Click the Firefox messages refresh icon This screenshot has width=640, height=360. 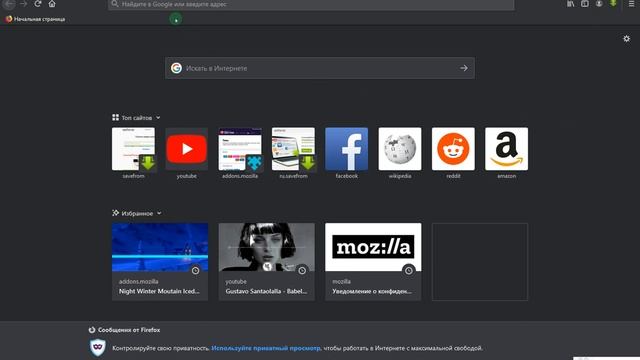(92, 330)
